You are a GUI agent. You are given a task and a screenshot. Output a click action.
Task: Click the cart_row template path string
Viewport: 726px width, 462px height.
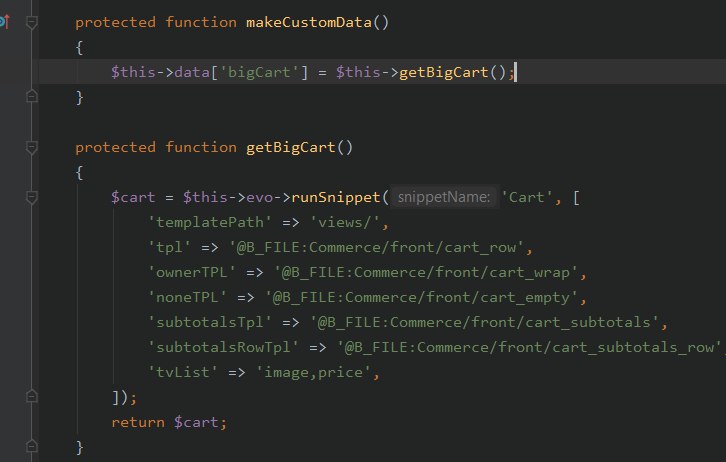(x=376, y=247)
